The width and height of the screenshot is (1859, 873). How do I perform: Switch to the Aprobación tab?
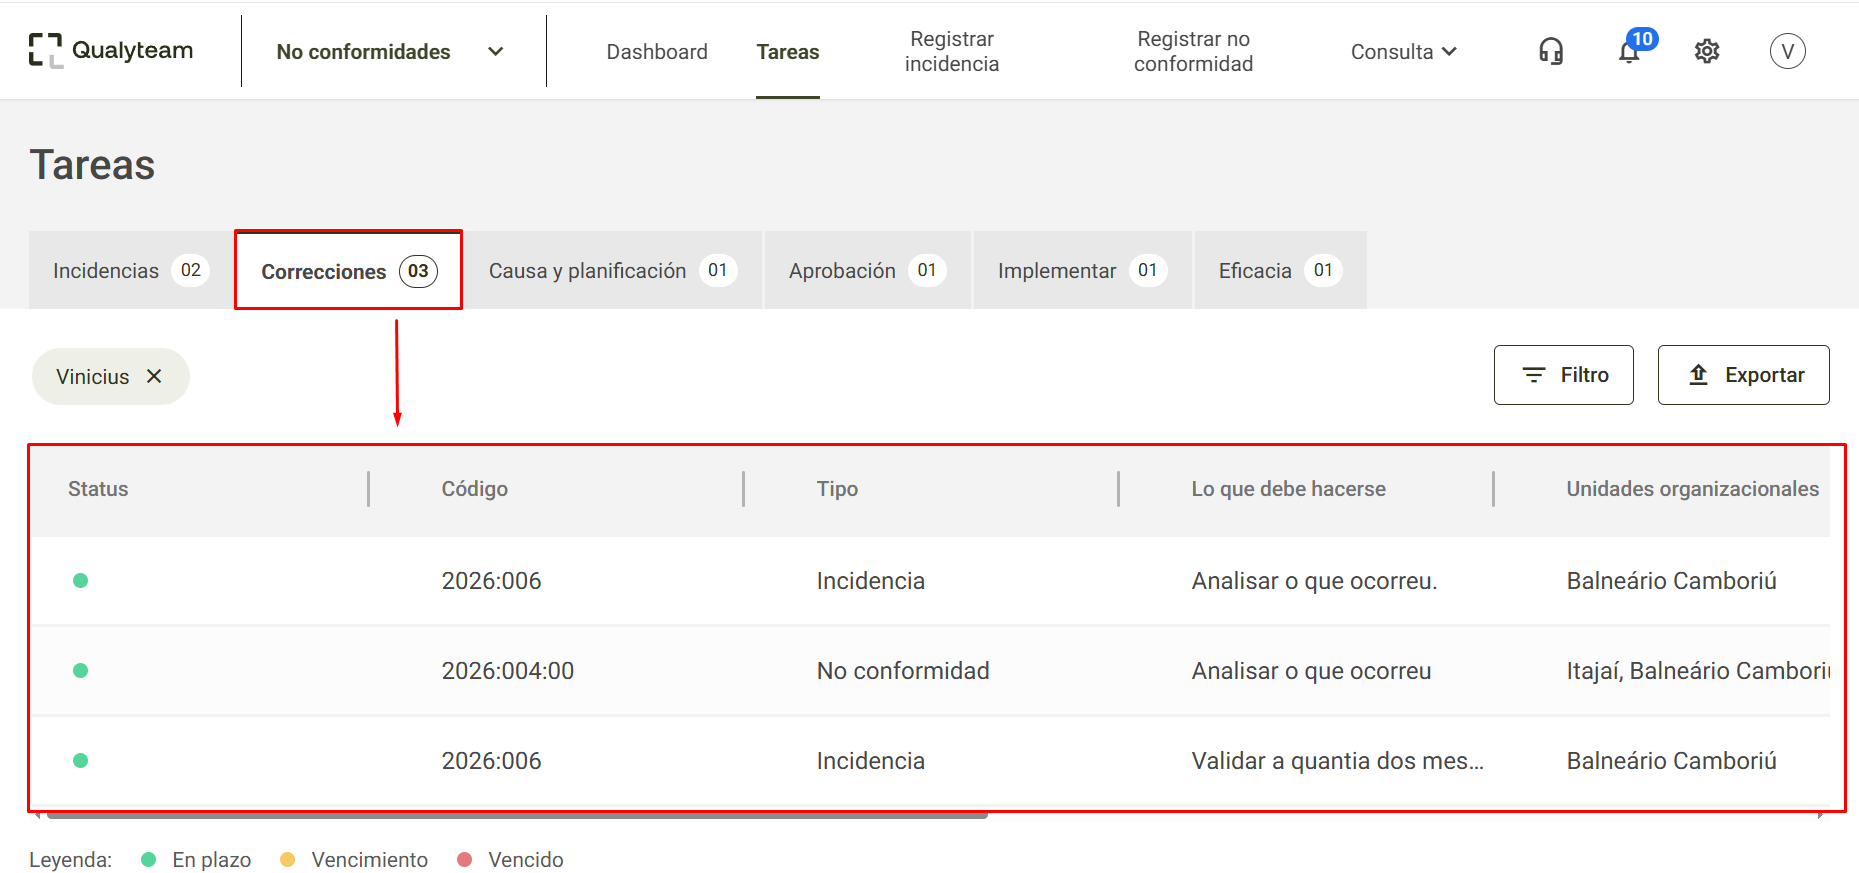(867, 270)
